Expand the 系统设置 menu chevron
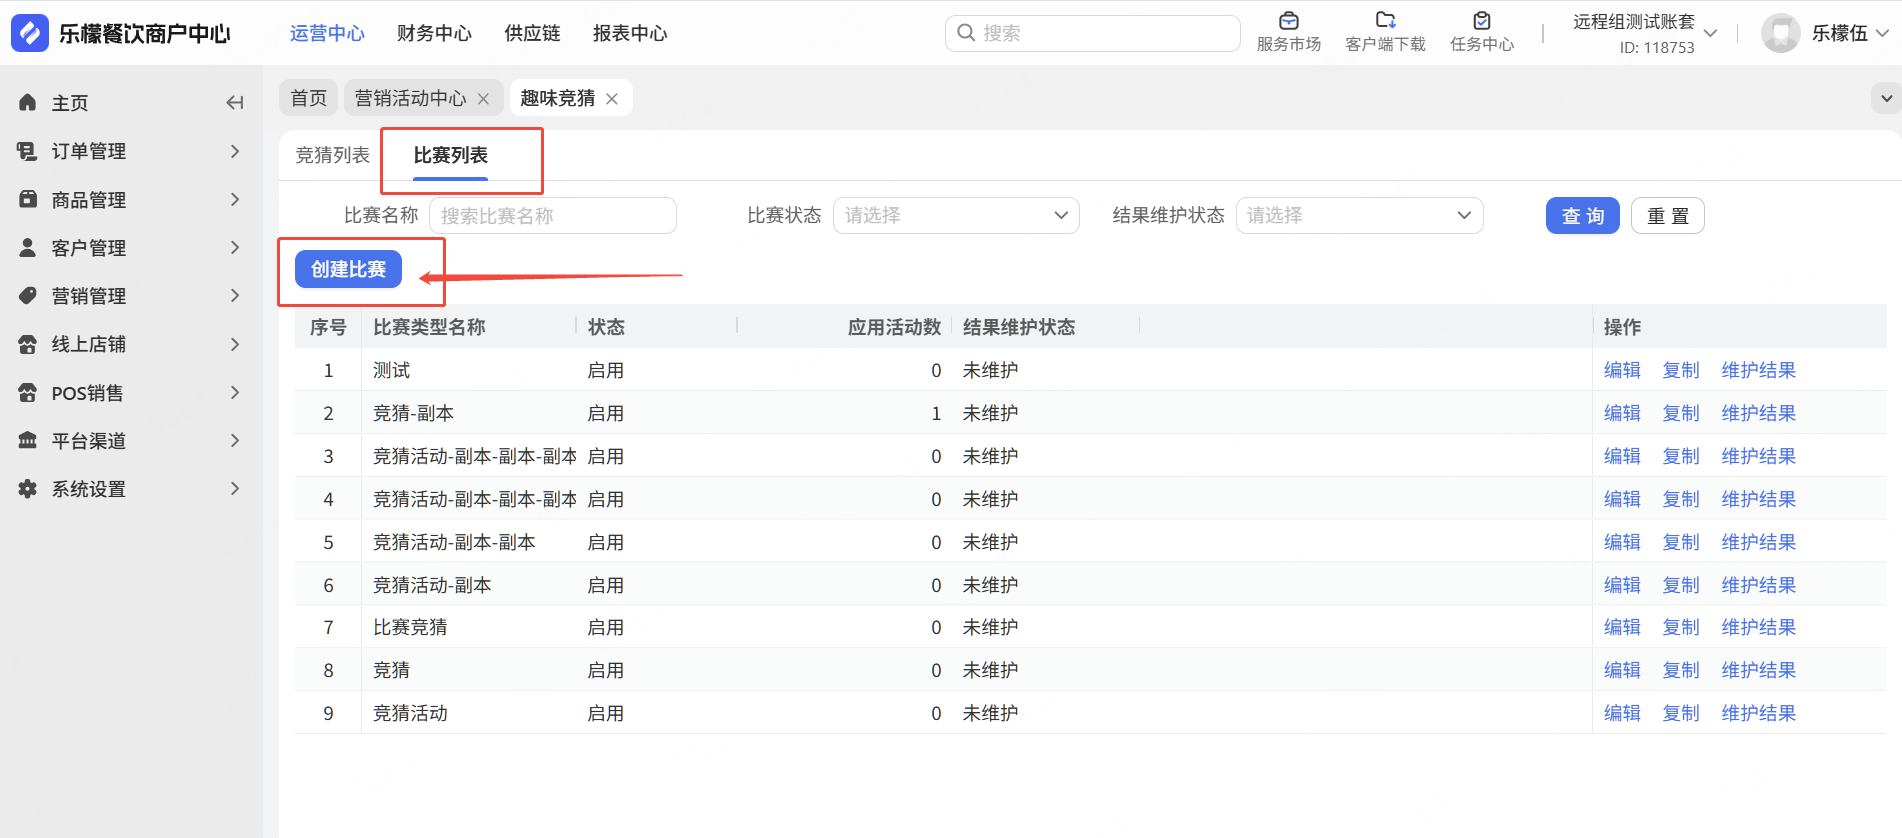Screen dimensions: 1902x838 pos(235,489)
